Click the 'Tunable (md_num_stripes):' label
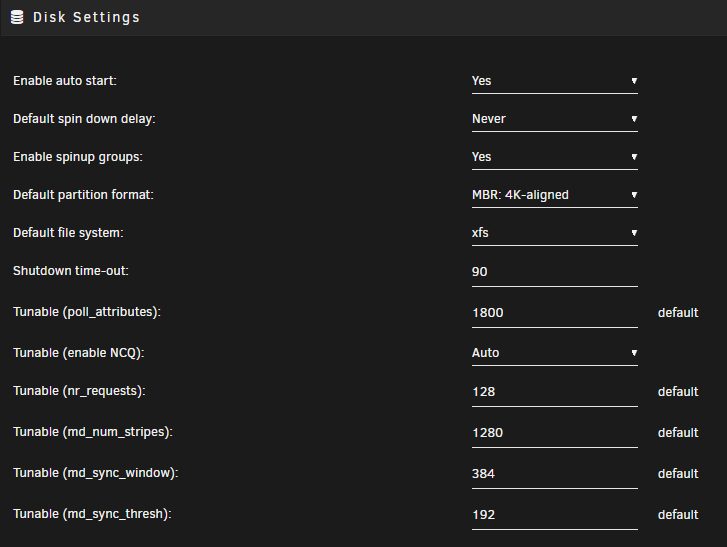This screenshot has height=547, width=727. tap(93, 433)
